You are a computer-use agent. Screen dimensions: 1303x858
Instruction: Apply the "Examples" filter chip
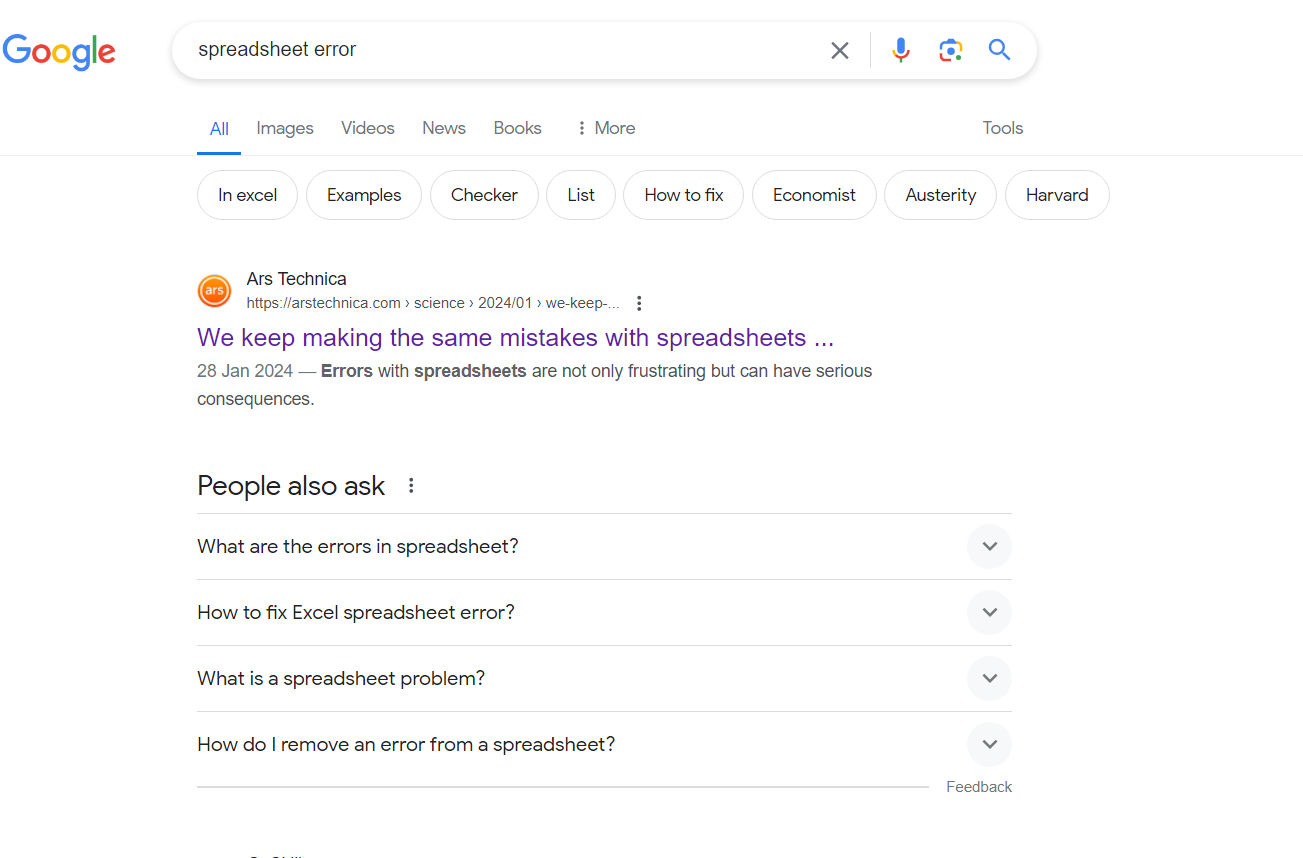[364, 195]
